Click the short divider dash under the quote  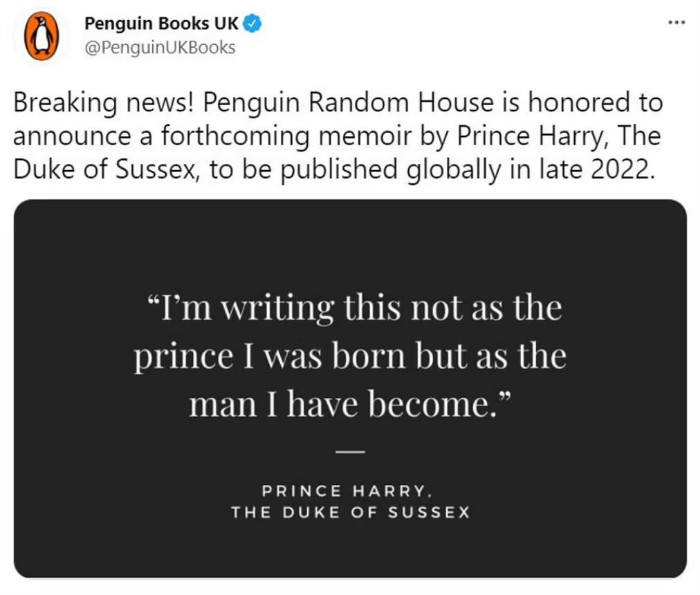coord(350,452)
